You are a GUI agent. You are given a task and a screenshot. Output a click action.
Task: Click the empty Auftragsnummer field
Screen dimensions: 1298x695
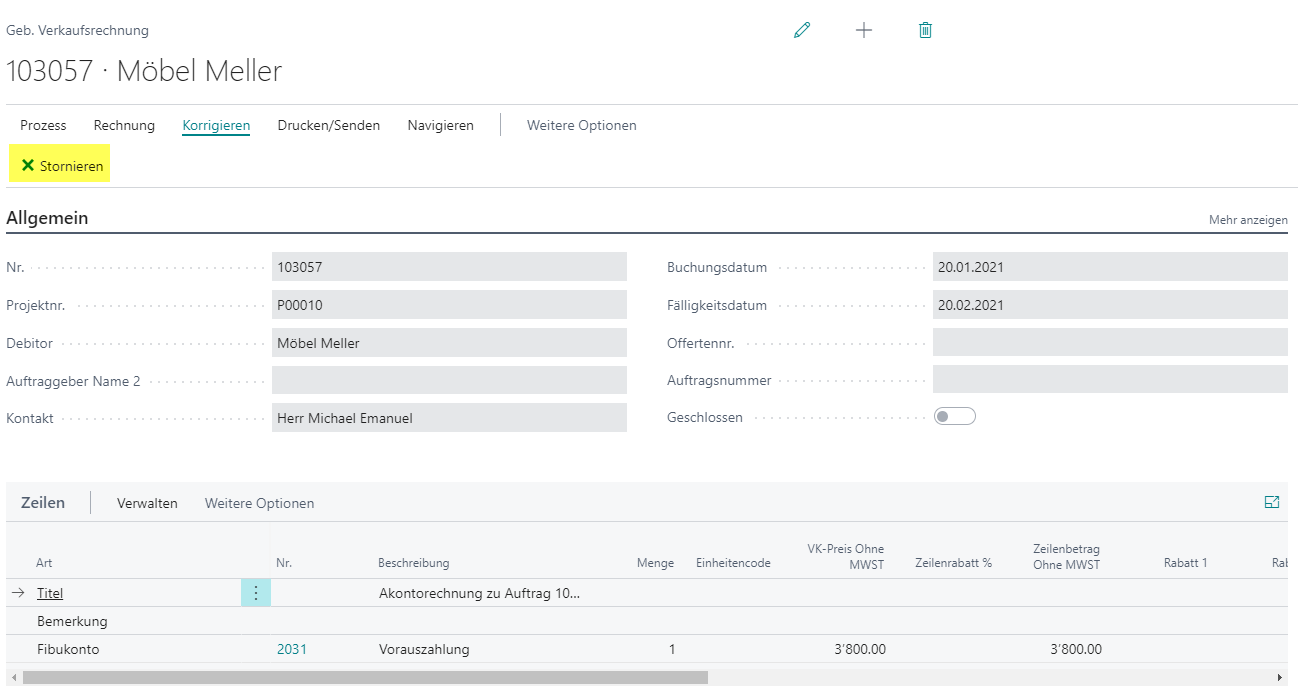coord(1110,380)
